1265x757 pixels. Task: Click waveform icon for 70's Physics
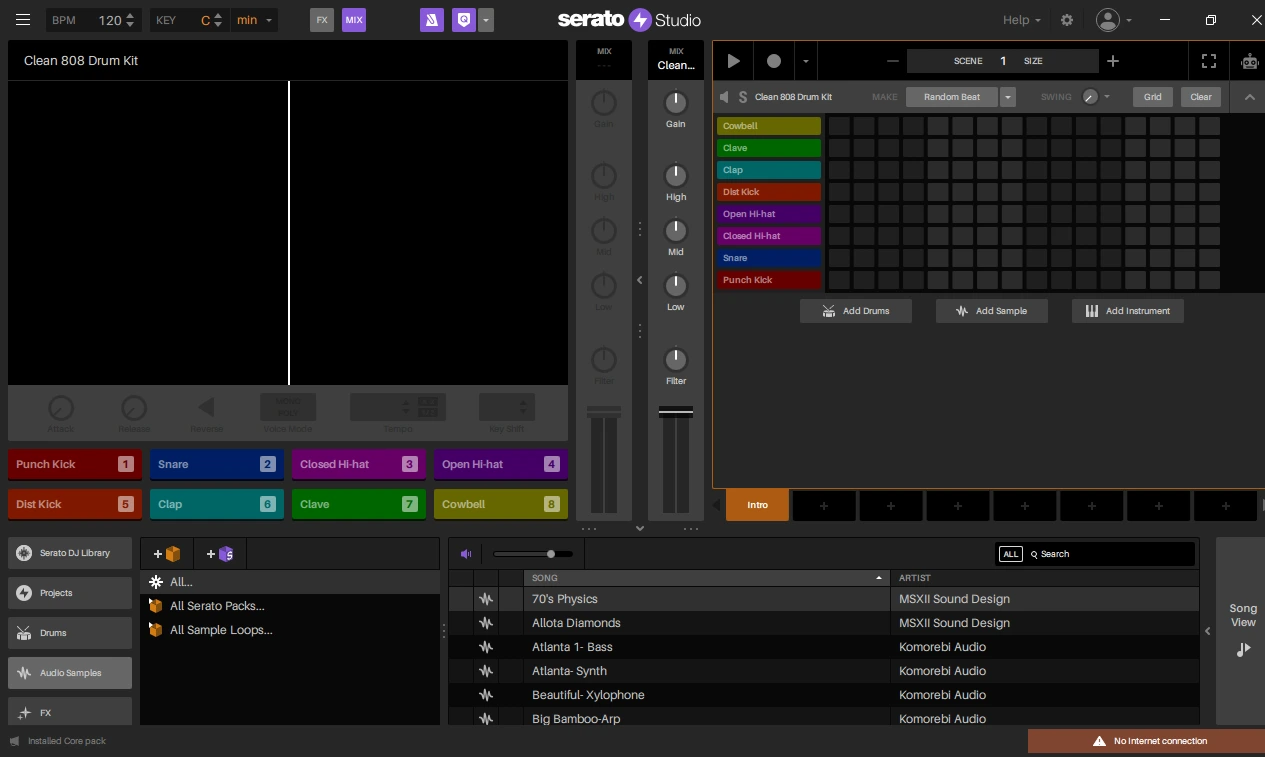[486, 599]
